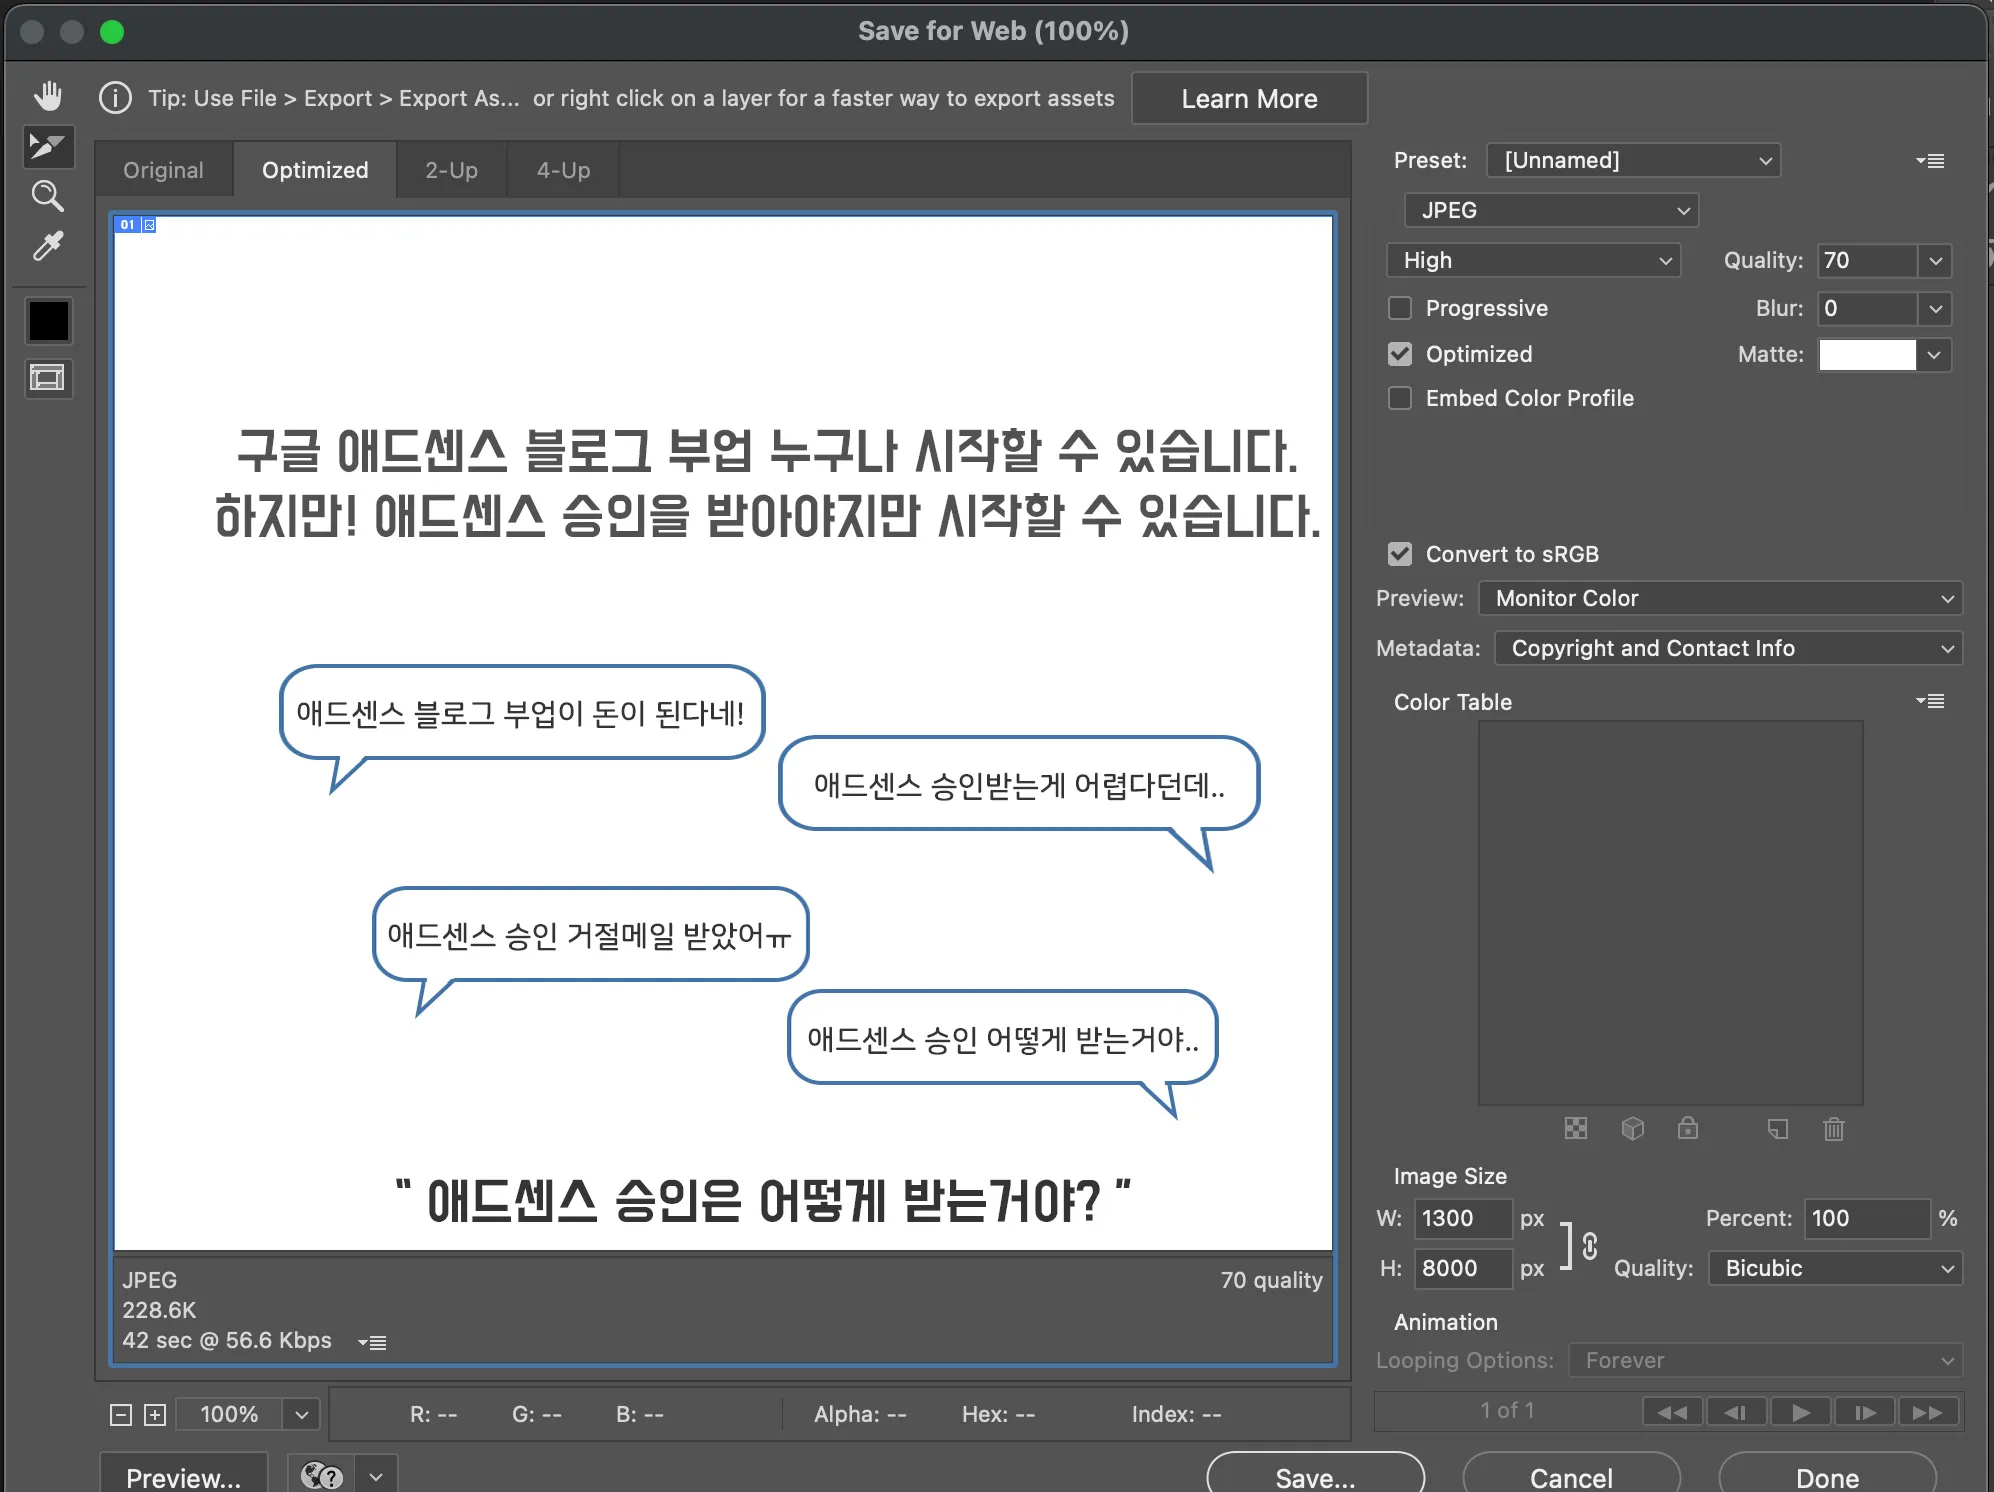The height and width of the screenshot is (1492, 1994).
Task: Open the Preview Monitor Color dropdown
Action: coord(1720,598)
